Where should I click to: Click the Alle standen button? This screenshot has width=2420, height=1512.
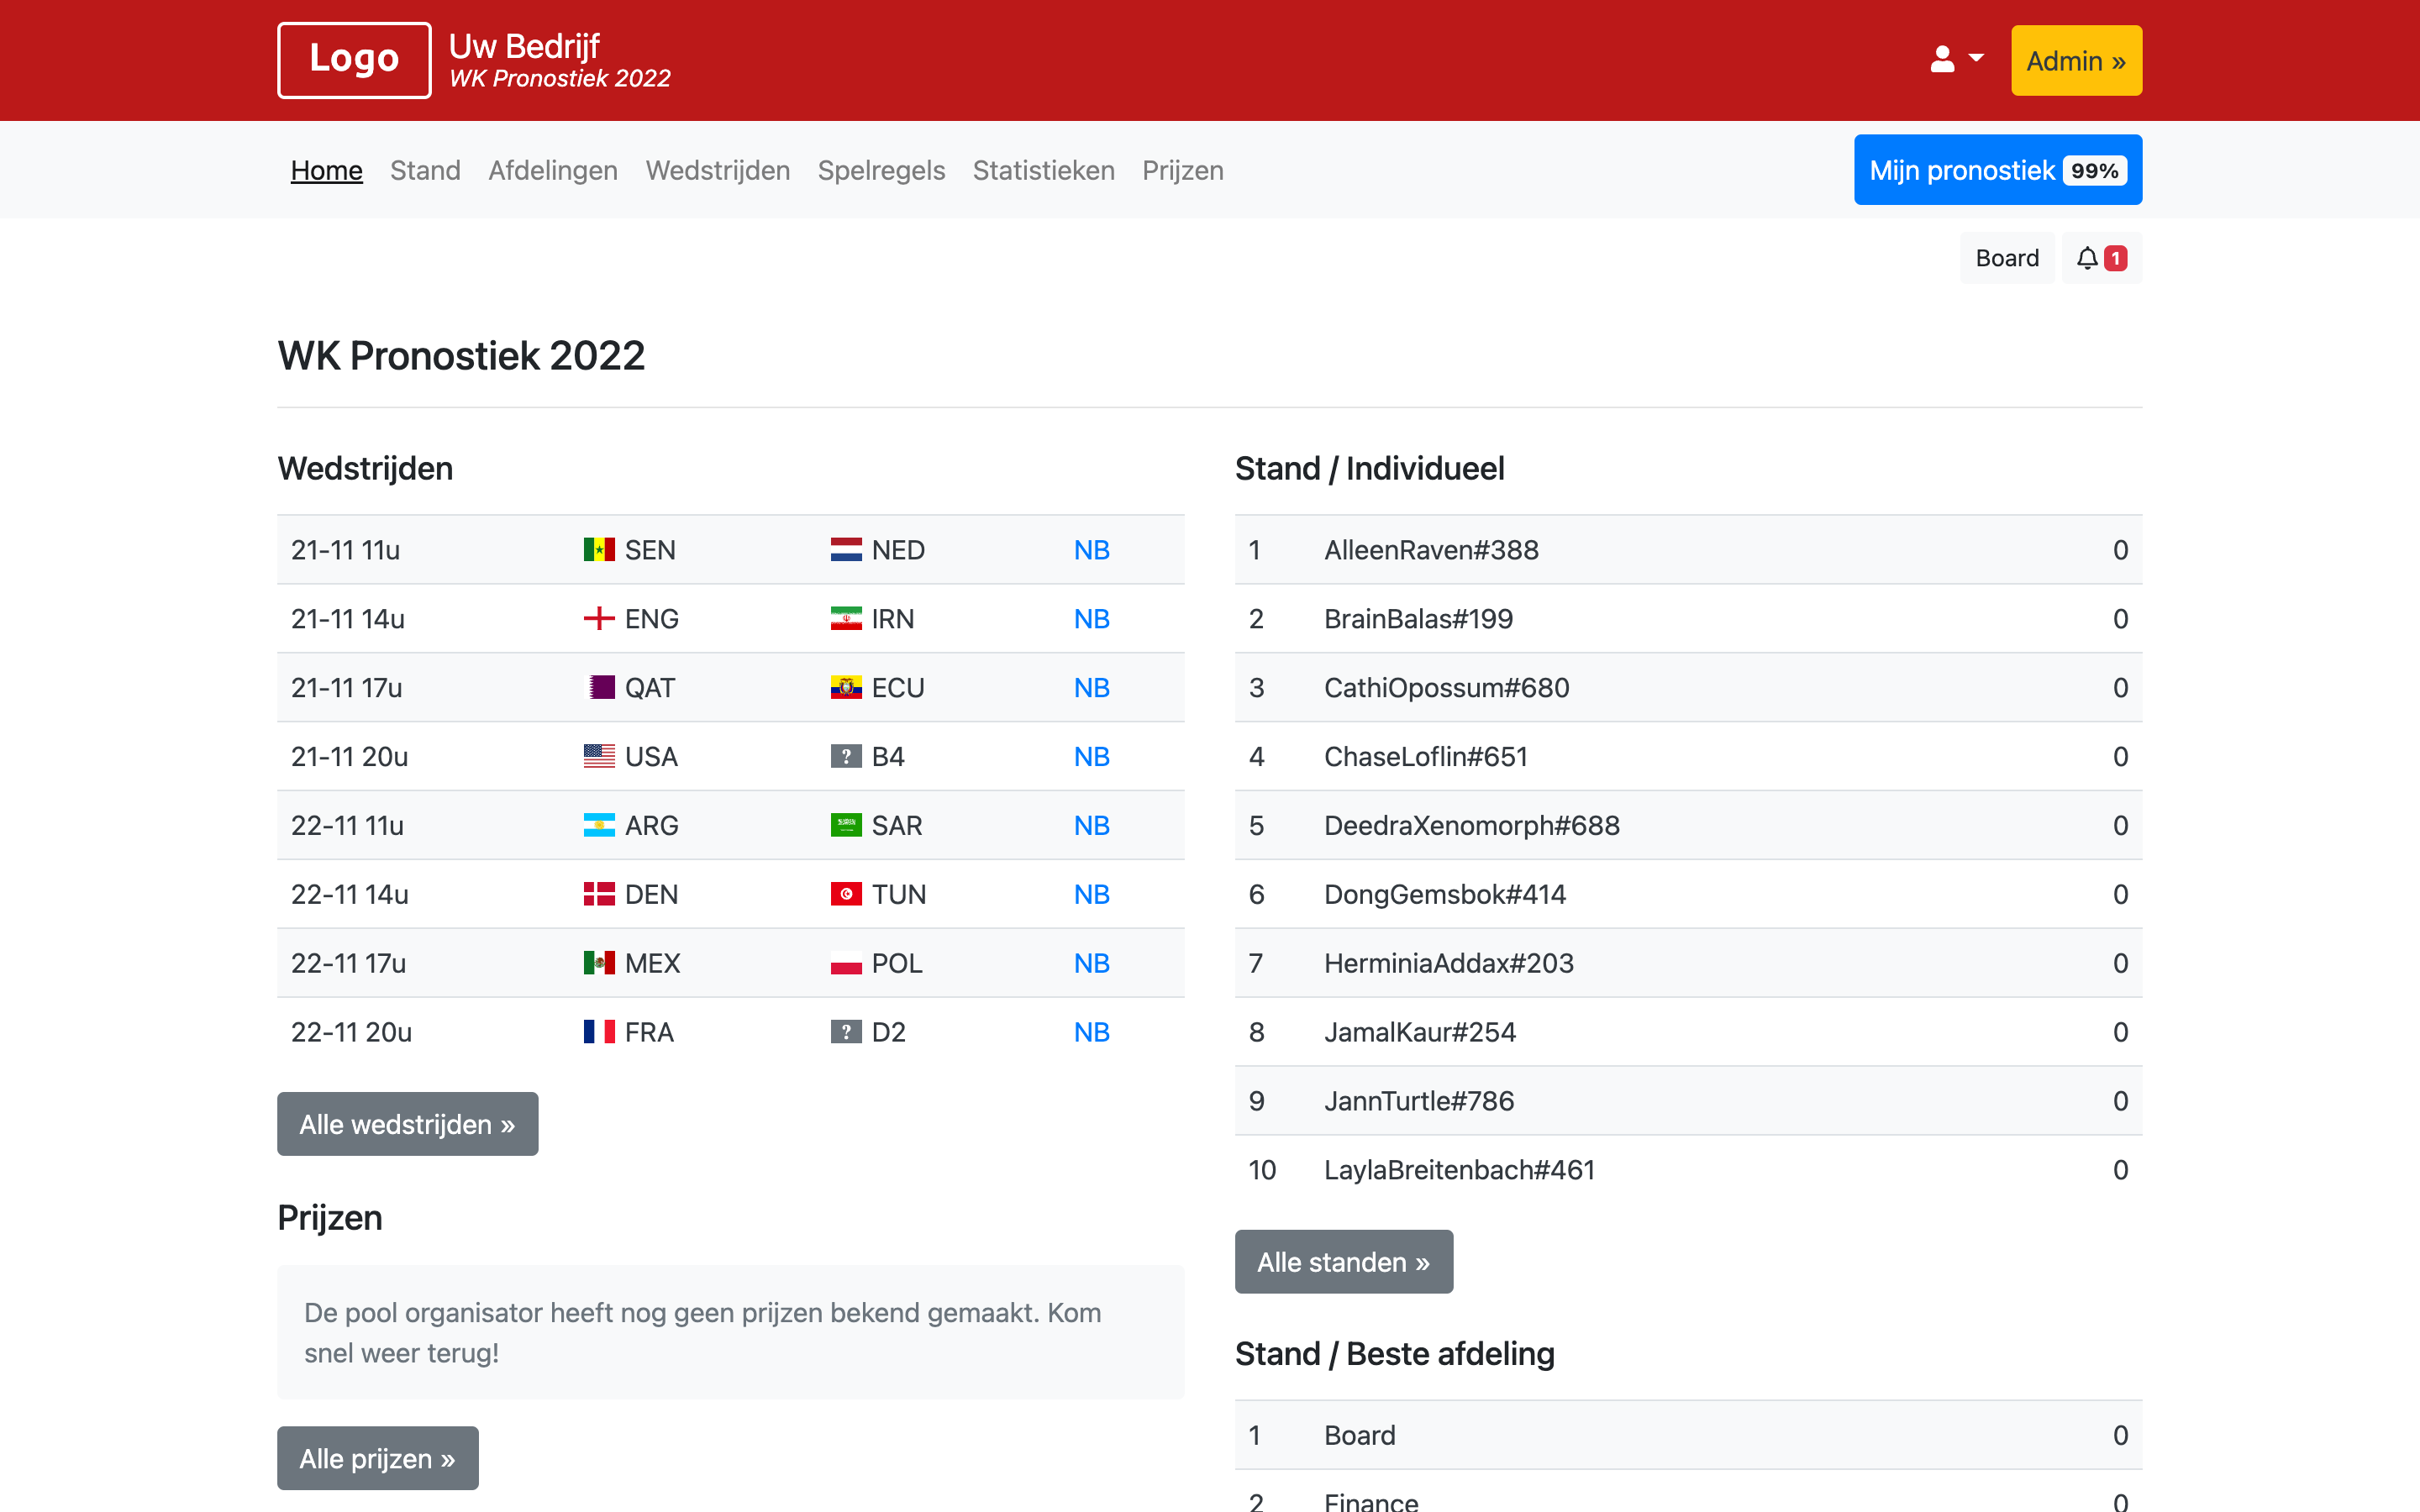(1343, 1262)
